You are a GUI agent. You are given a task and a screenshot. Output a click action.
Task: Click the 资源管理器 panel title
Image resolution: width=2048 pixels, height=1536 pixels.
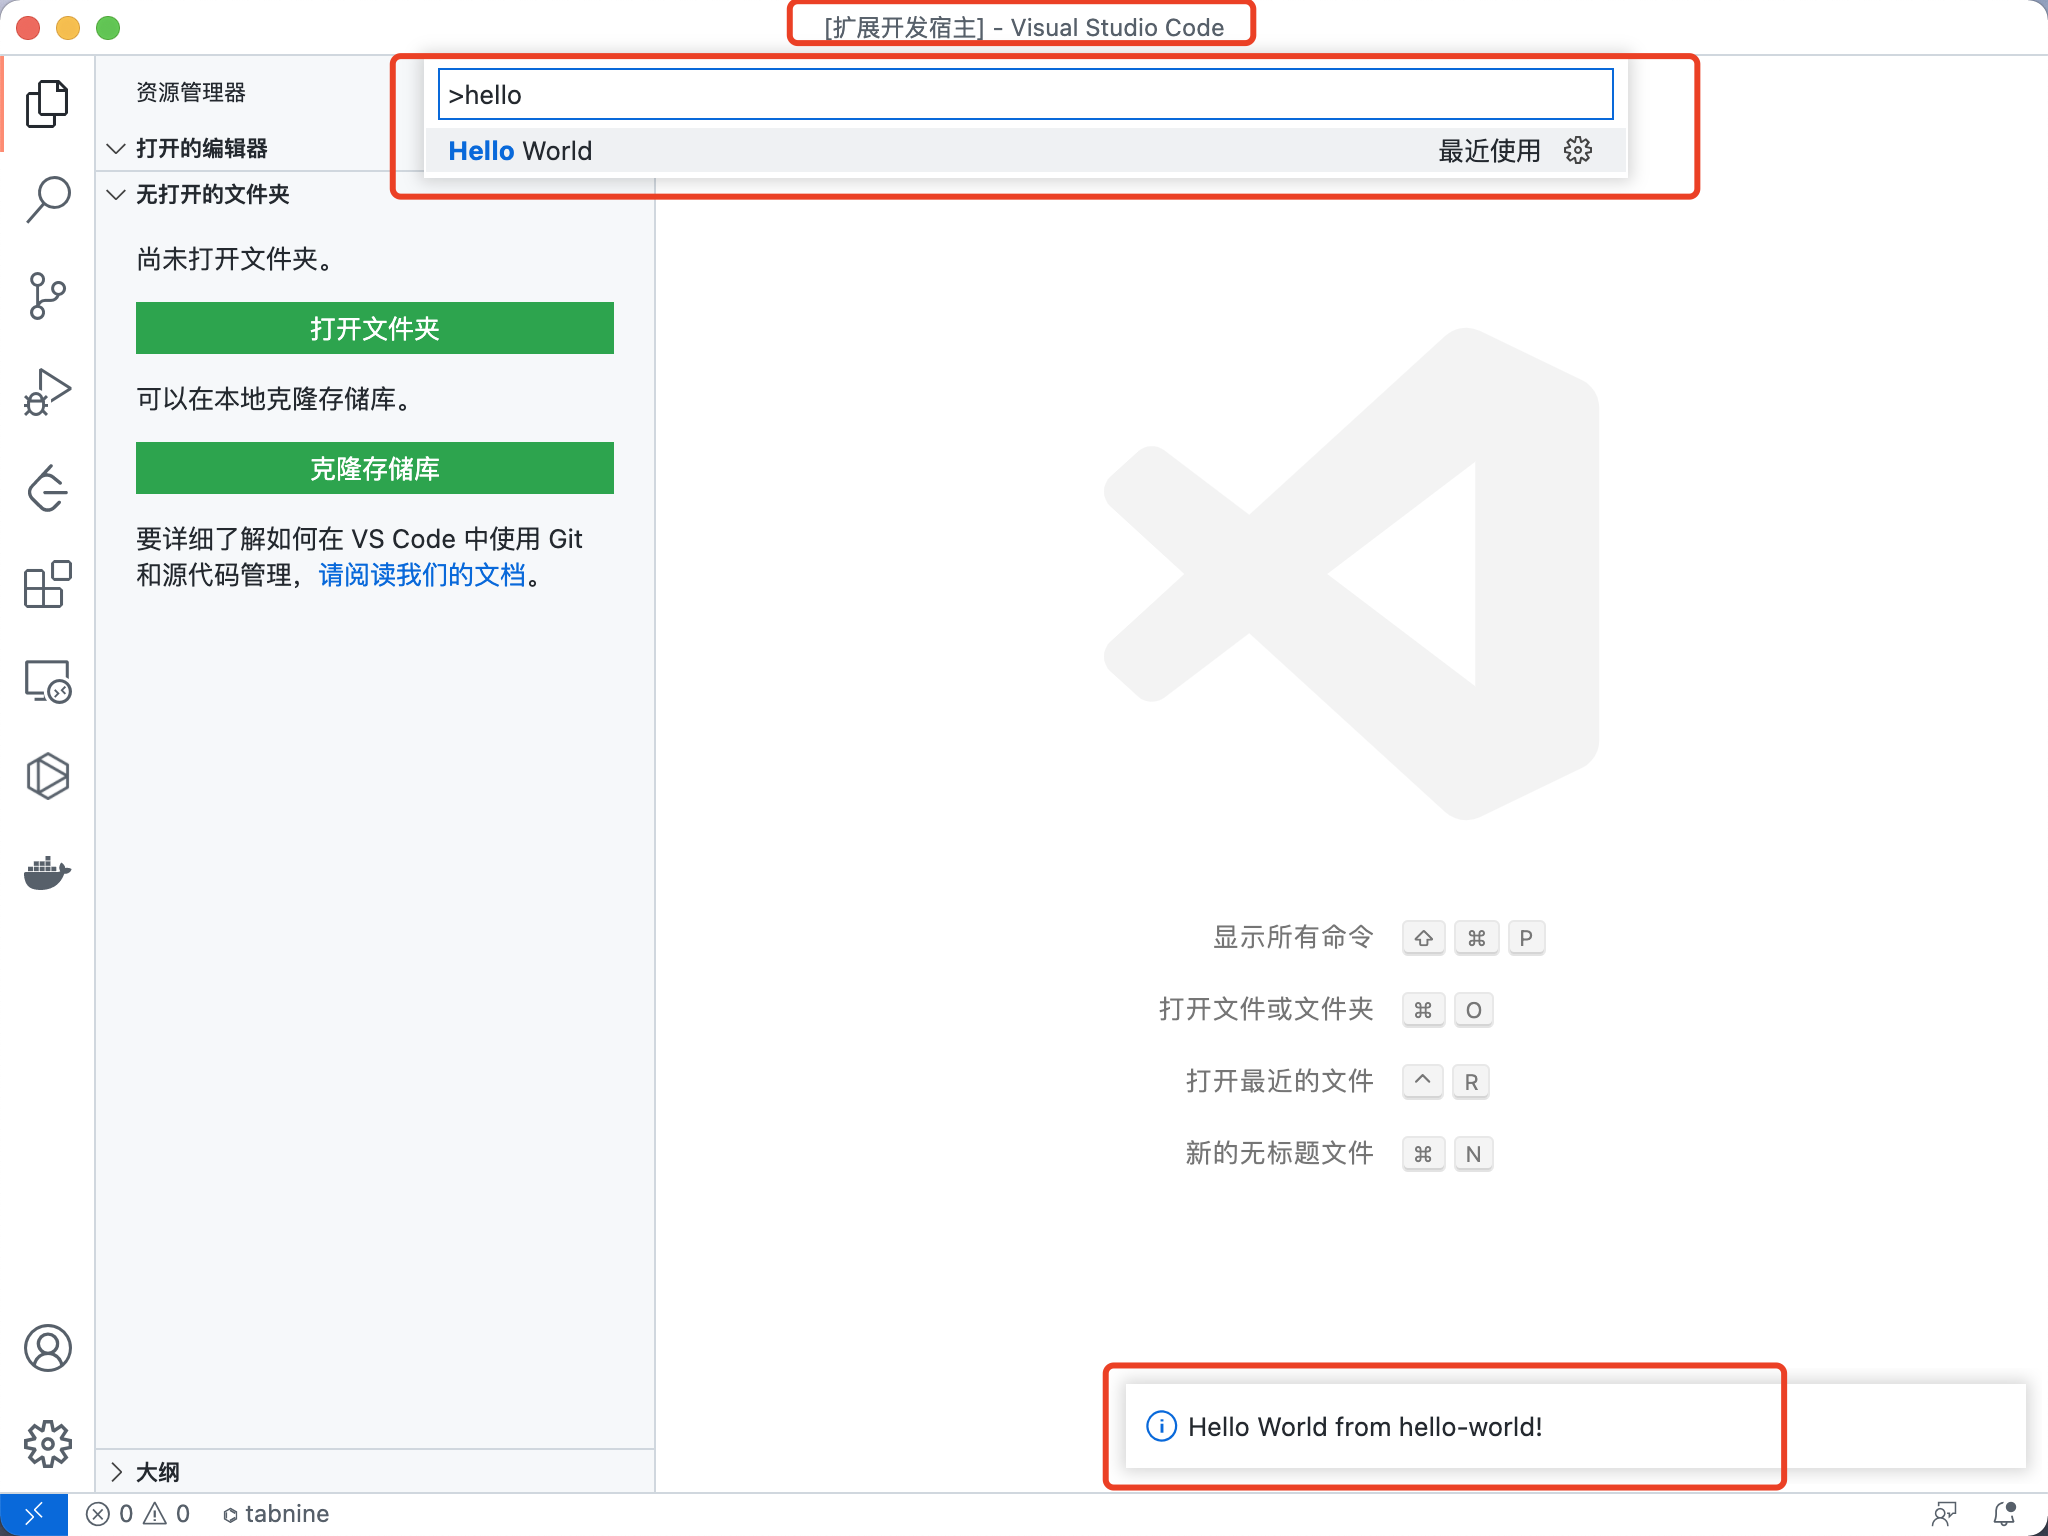(x=191, y=93)
